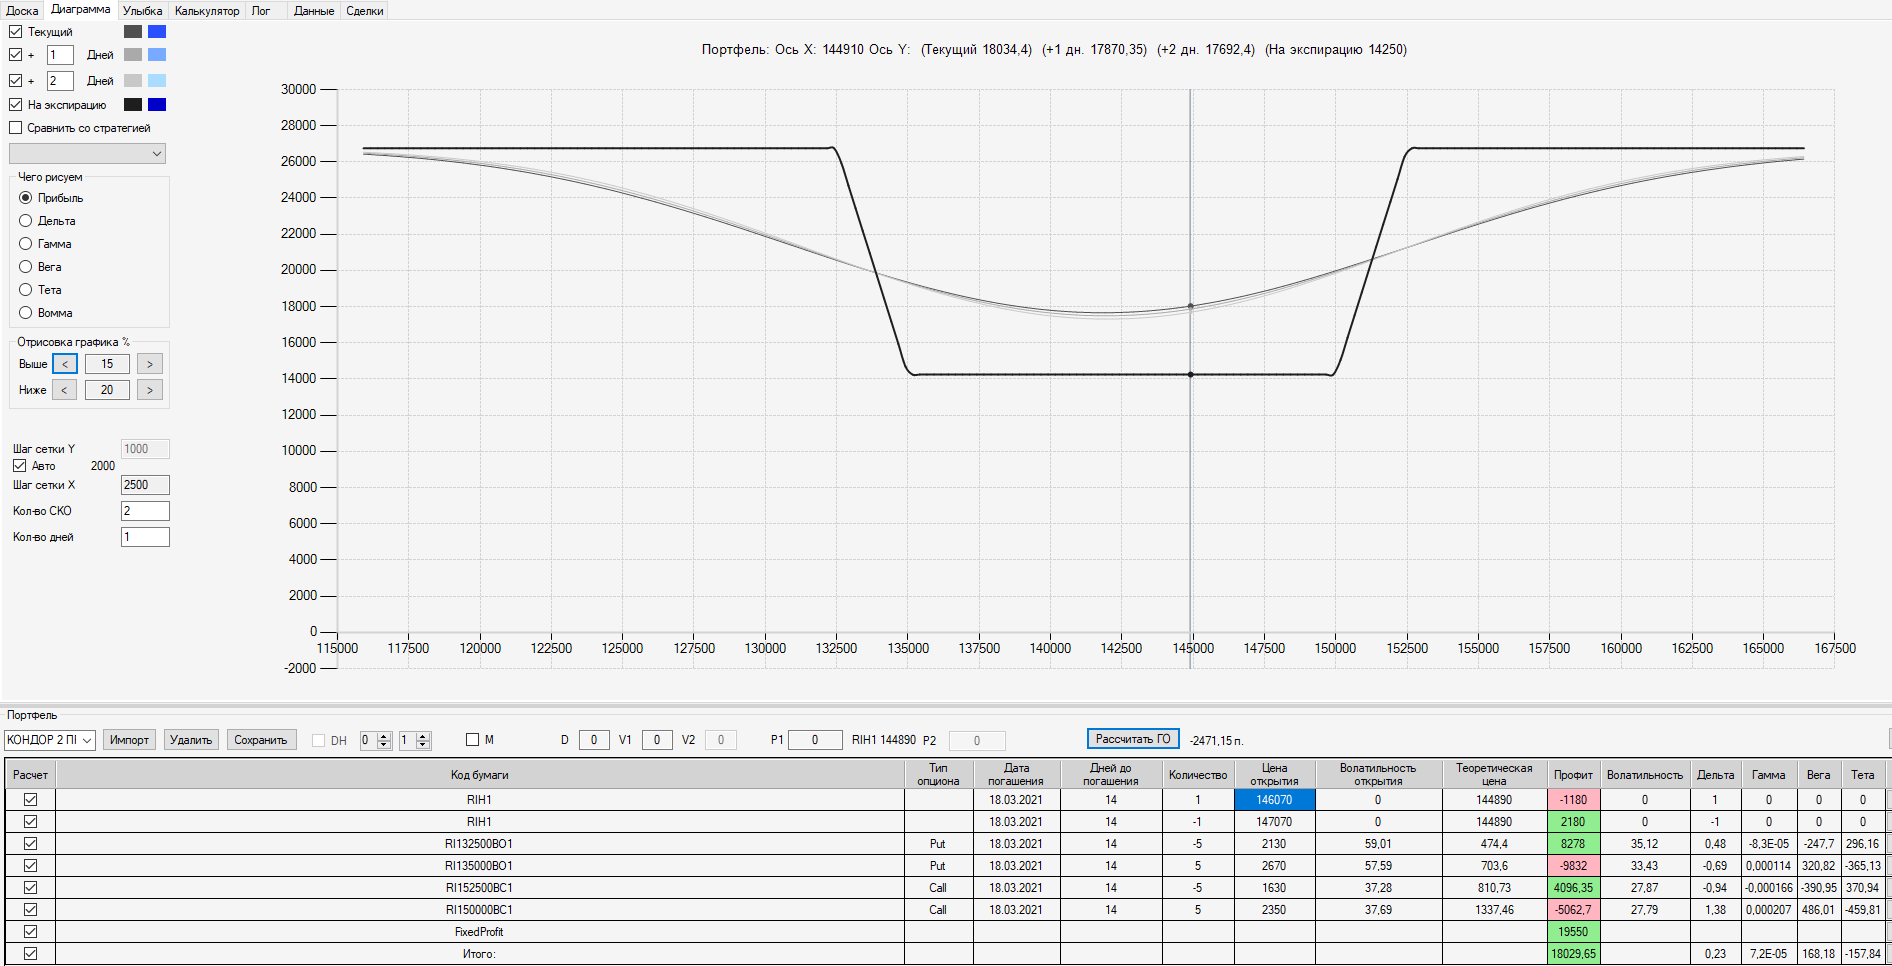
Task: Edit the Кол-во СКО field
Action: point(145,511)
